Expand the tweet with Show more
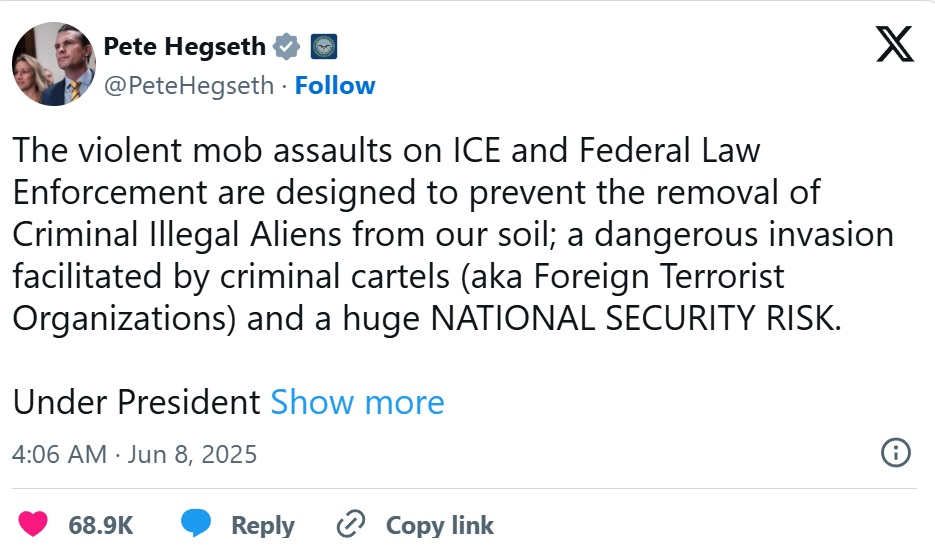Screen dimensions: 935x556 coord(357,402)
